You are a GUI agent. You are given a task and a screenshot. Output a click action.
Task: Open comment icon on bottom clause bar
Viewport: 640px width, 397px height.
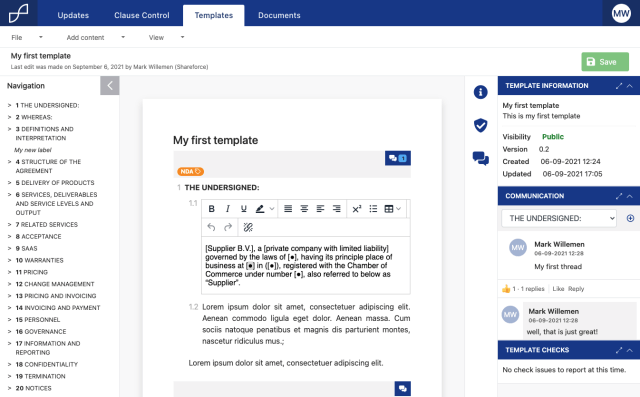click(402, 388)
